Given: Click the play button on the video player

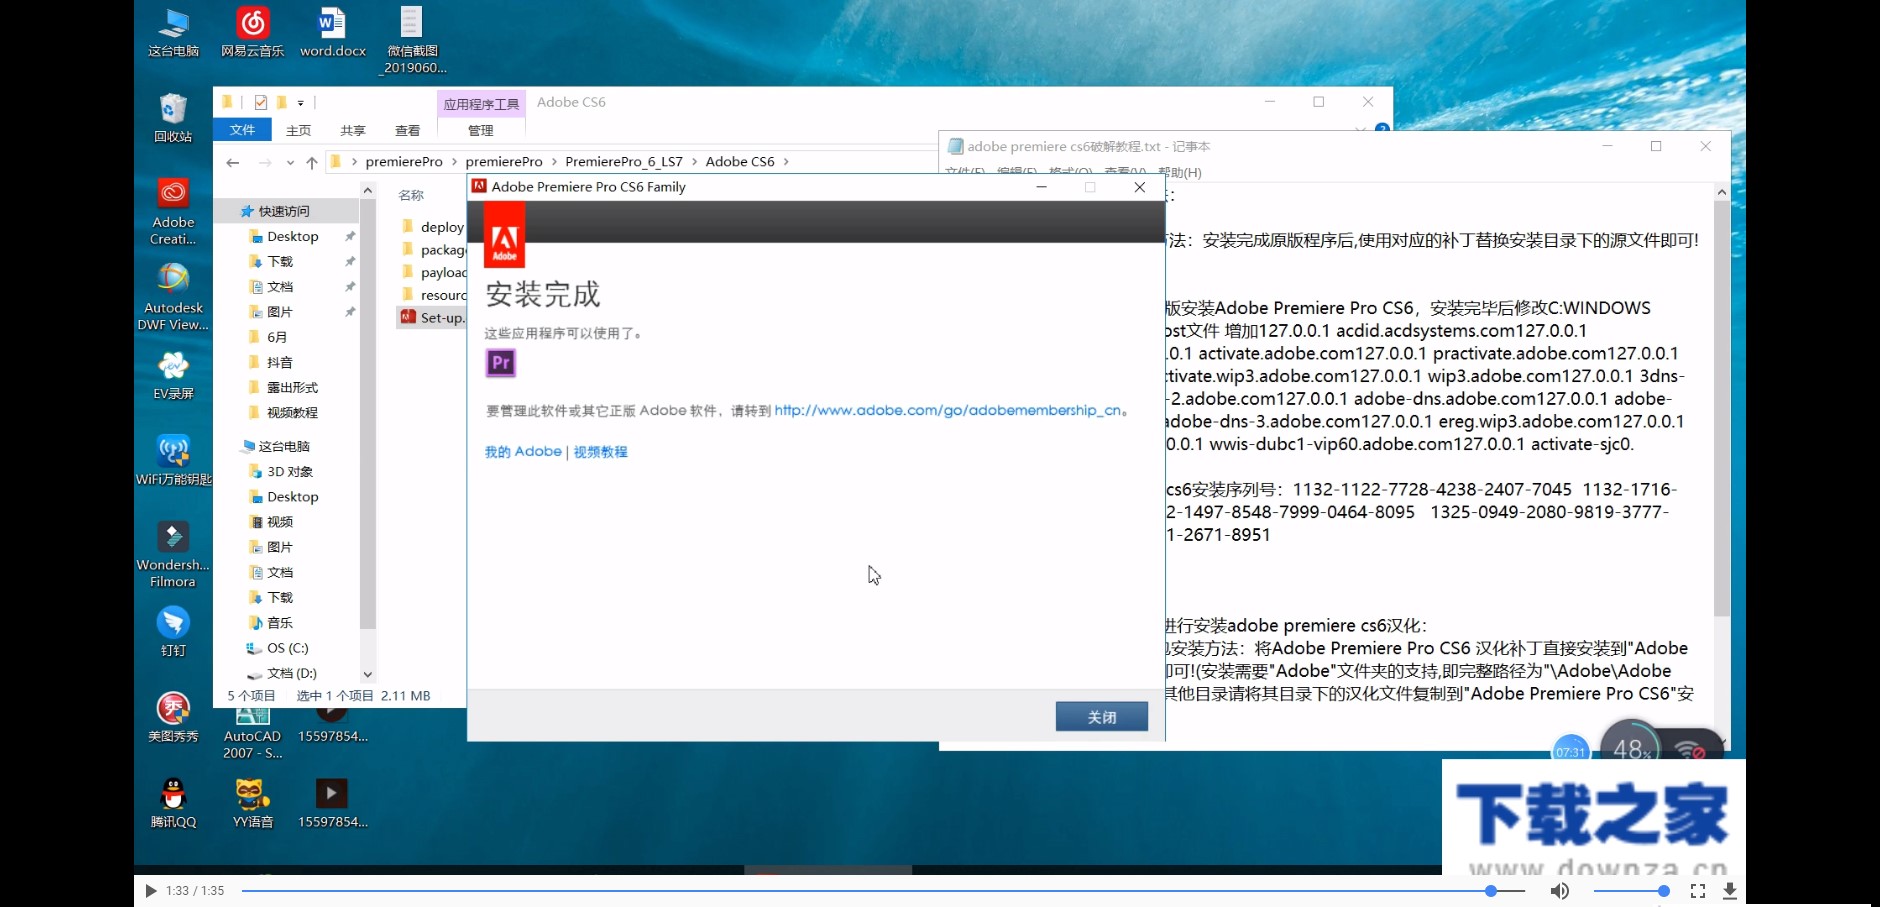Looking at the screenshot, I should coord(150,890).
